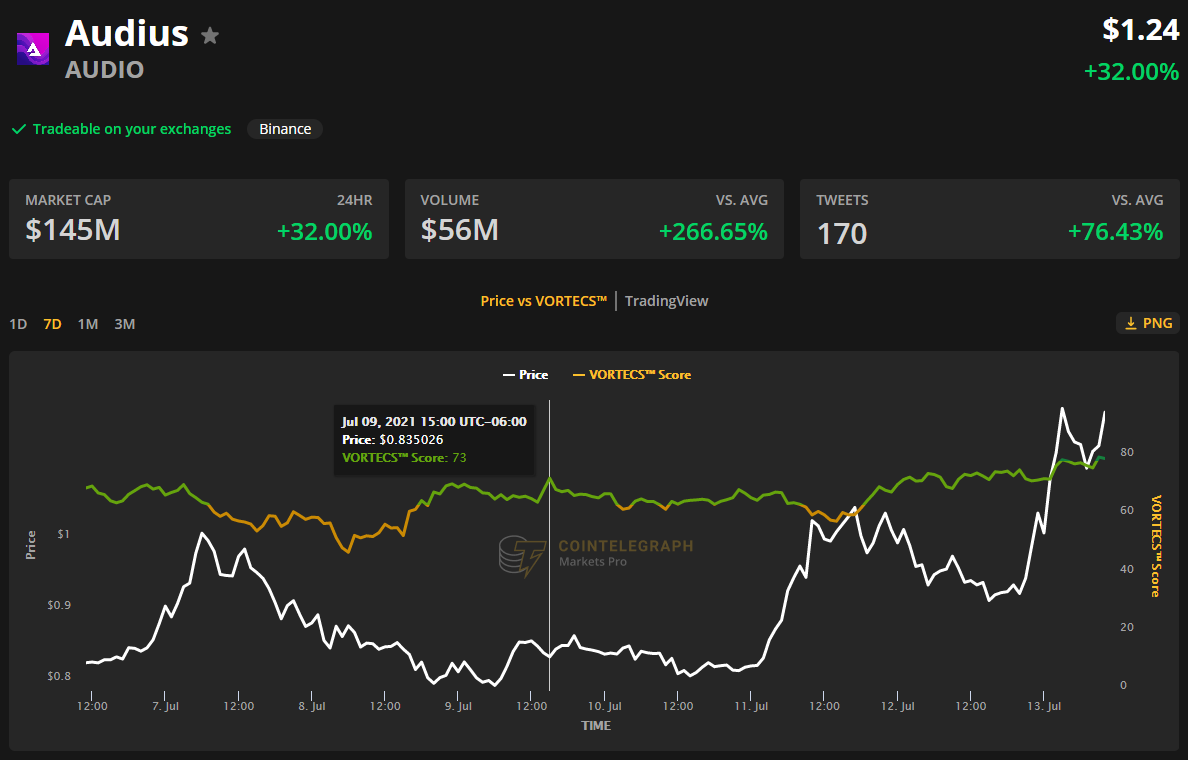
Task: Click the 13. Jul time axis label
Action: 1044,706
